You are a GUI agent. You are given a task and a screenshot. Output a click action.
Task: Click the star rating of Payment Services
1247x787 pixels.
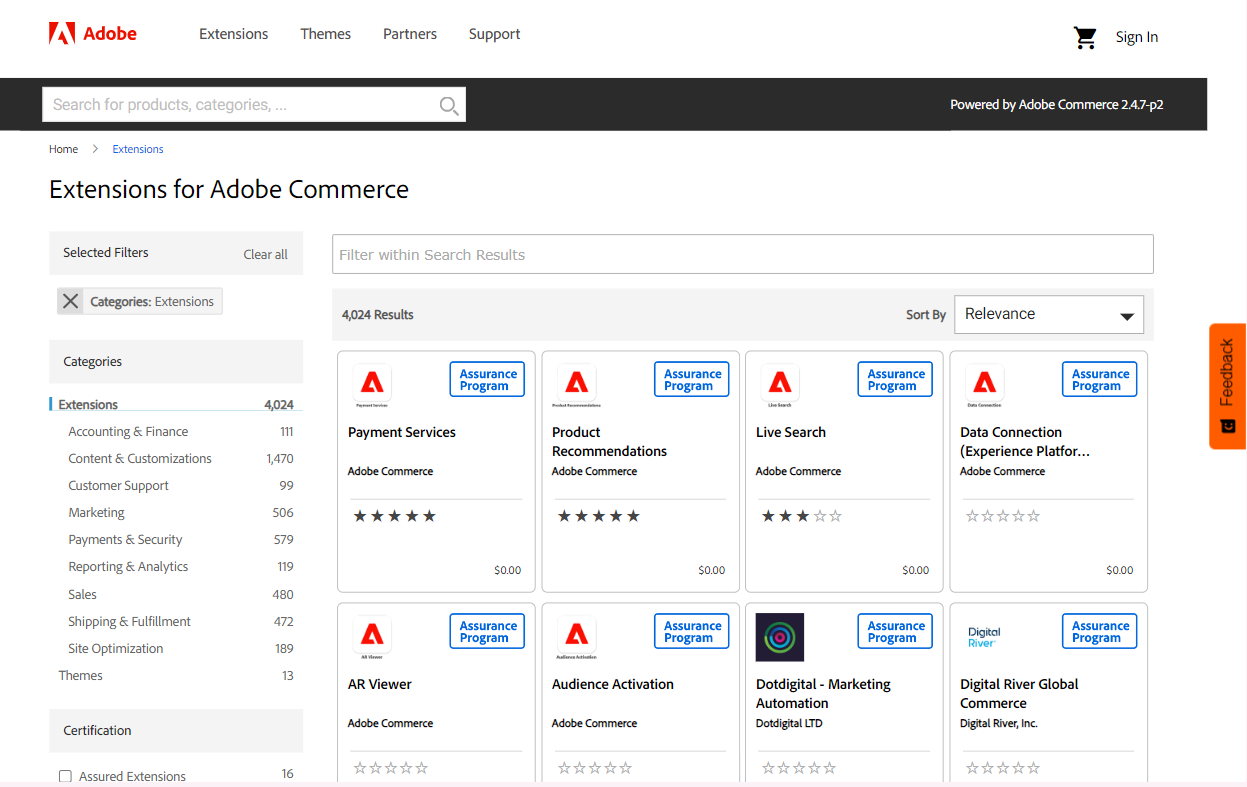click(394, 516)
